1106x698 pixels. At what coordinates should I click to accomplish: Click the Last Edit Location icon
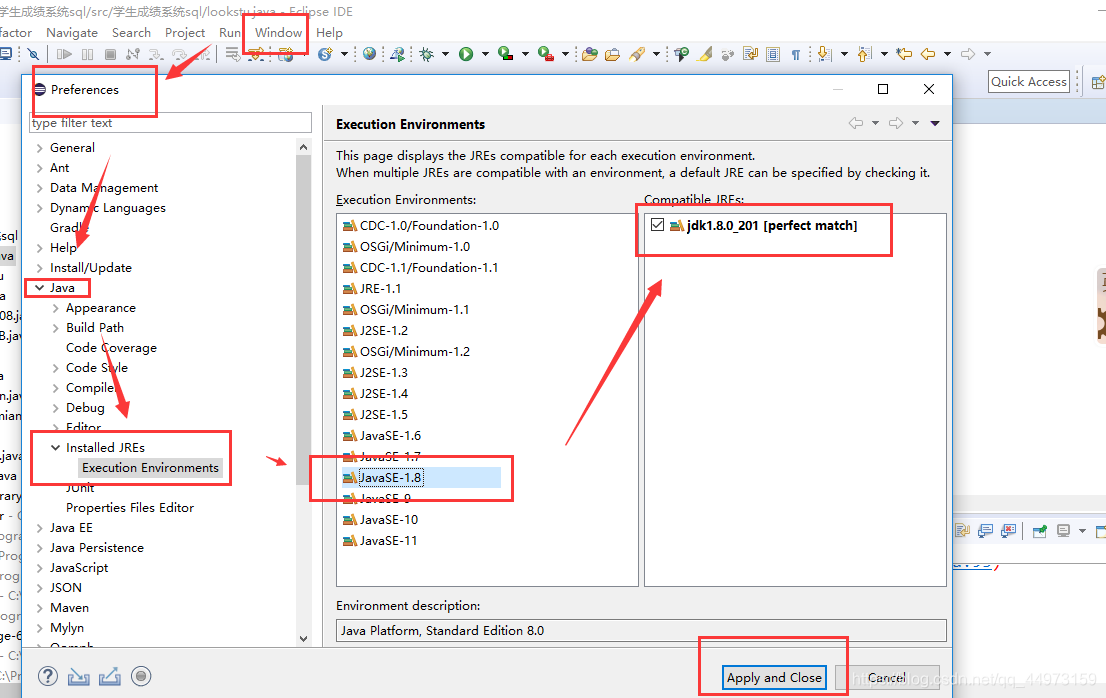pyautogui.click(x=904, y=54)
